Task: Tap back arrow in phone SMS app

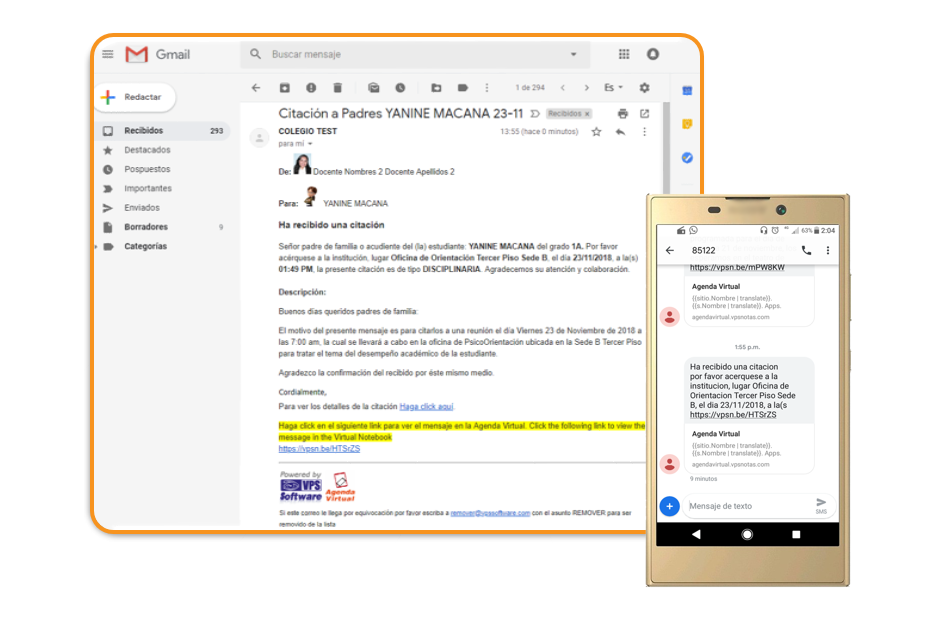Action: pos(670,251)
